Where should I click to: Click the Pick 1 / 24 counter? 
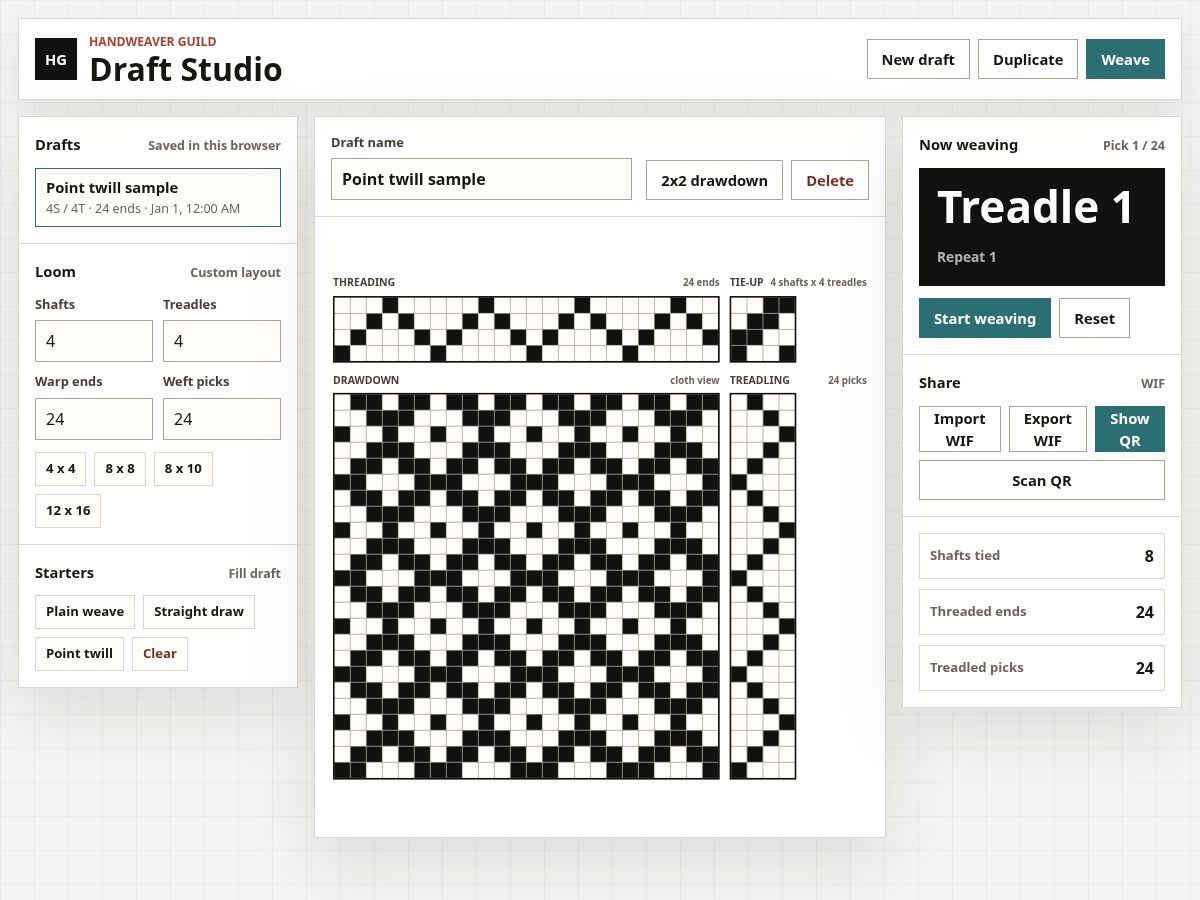coord(1134,145)
